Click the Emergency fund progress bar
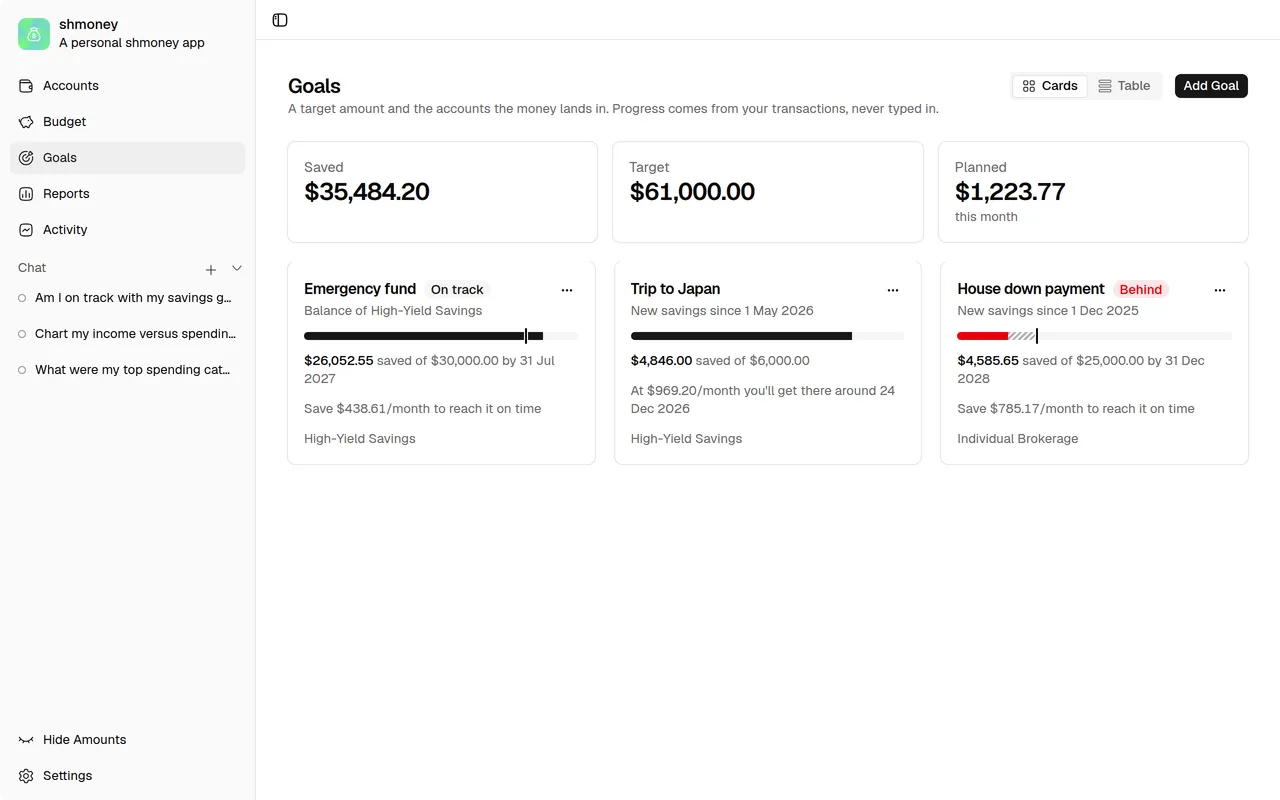1280x800 pixels. click(x=441, y=336)
